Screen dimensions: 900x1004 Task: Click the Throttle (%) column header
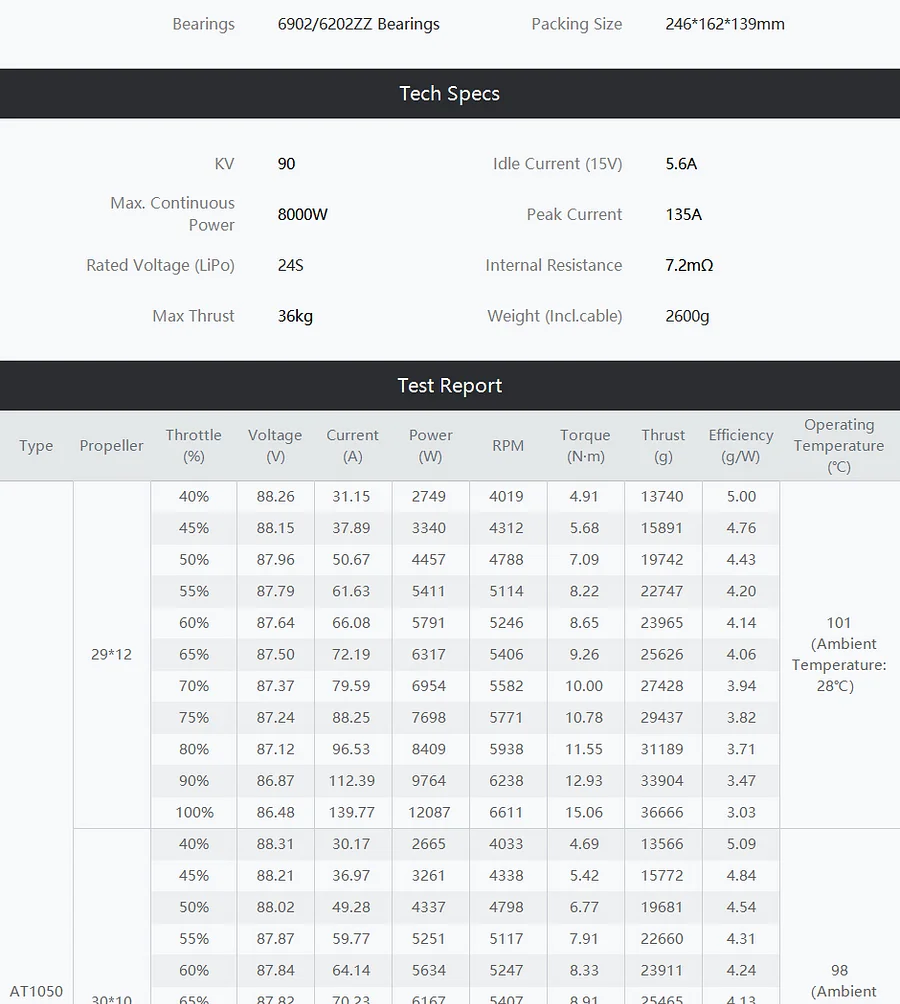[x=194, y=446]
